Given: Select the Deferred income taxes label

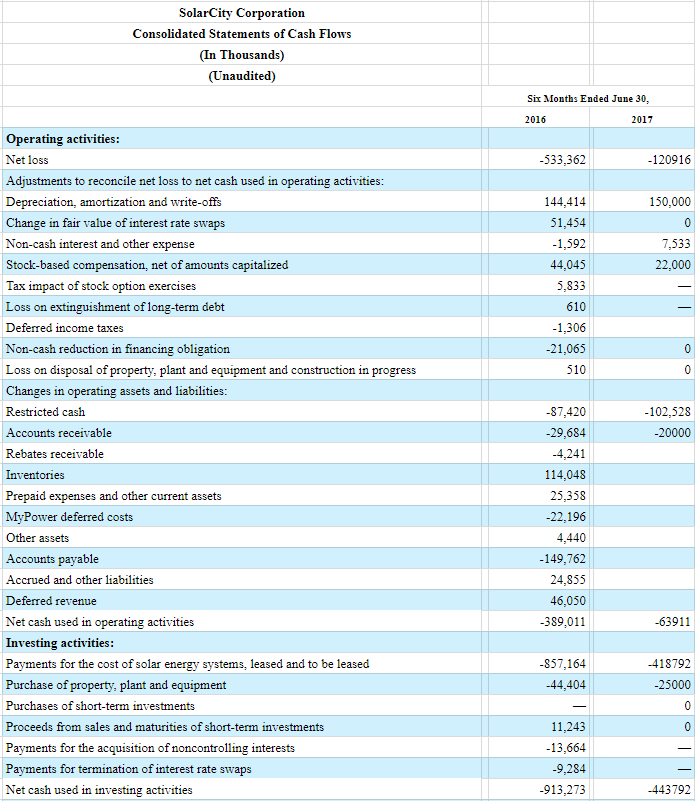Looking at the screenshot, I should (x=65, y=328).
